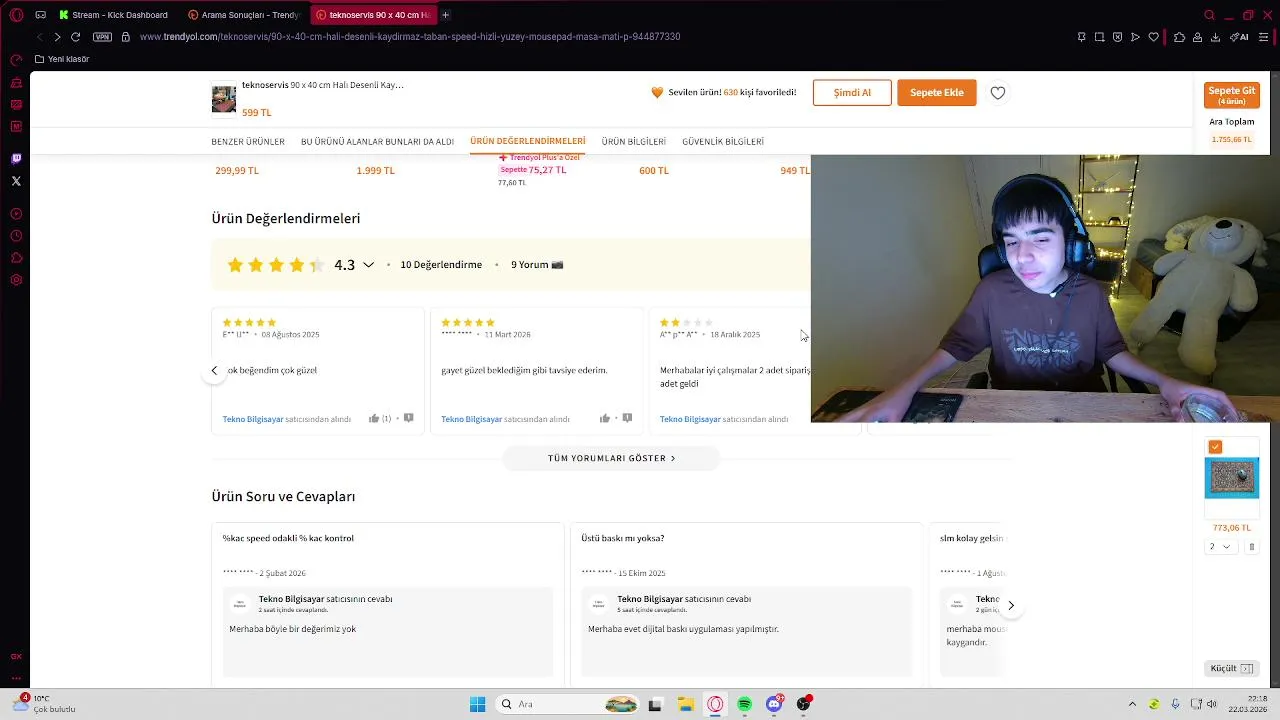The image size is (1280, 720).
Task: Open Tekno Bilgisayar seller link in second review
Action: click(471, 419)
